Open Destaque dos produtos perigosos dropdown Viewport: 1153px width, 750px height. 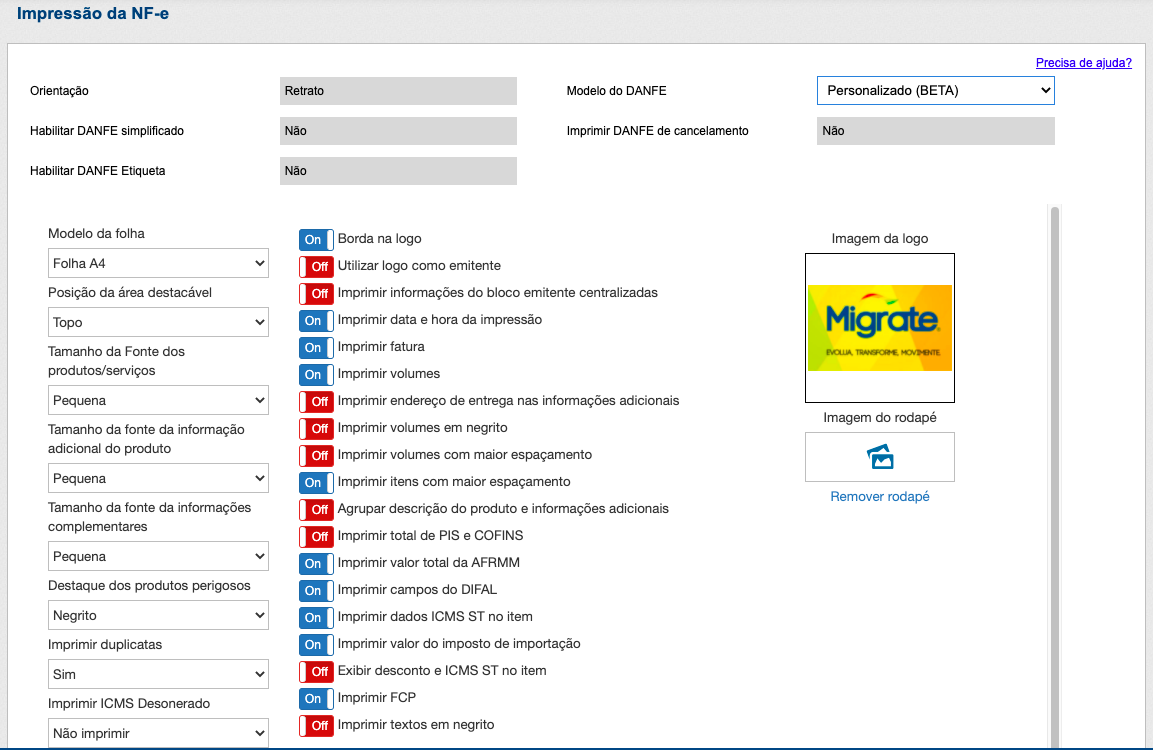click(158, 615)
